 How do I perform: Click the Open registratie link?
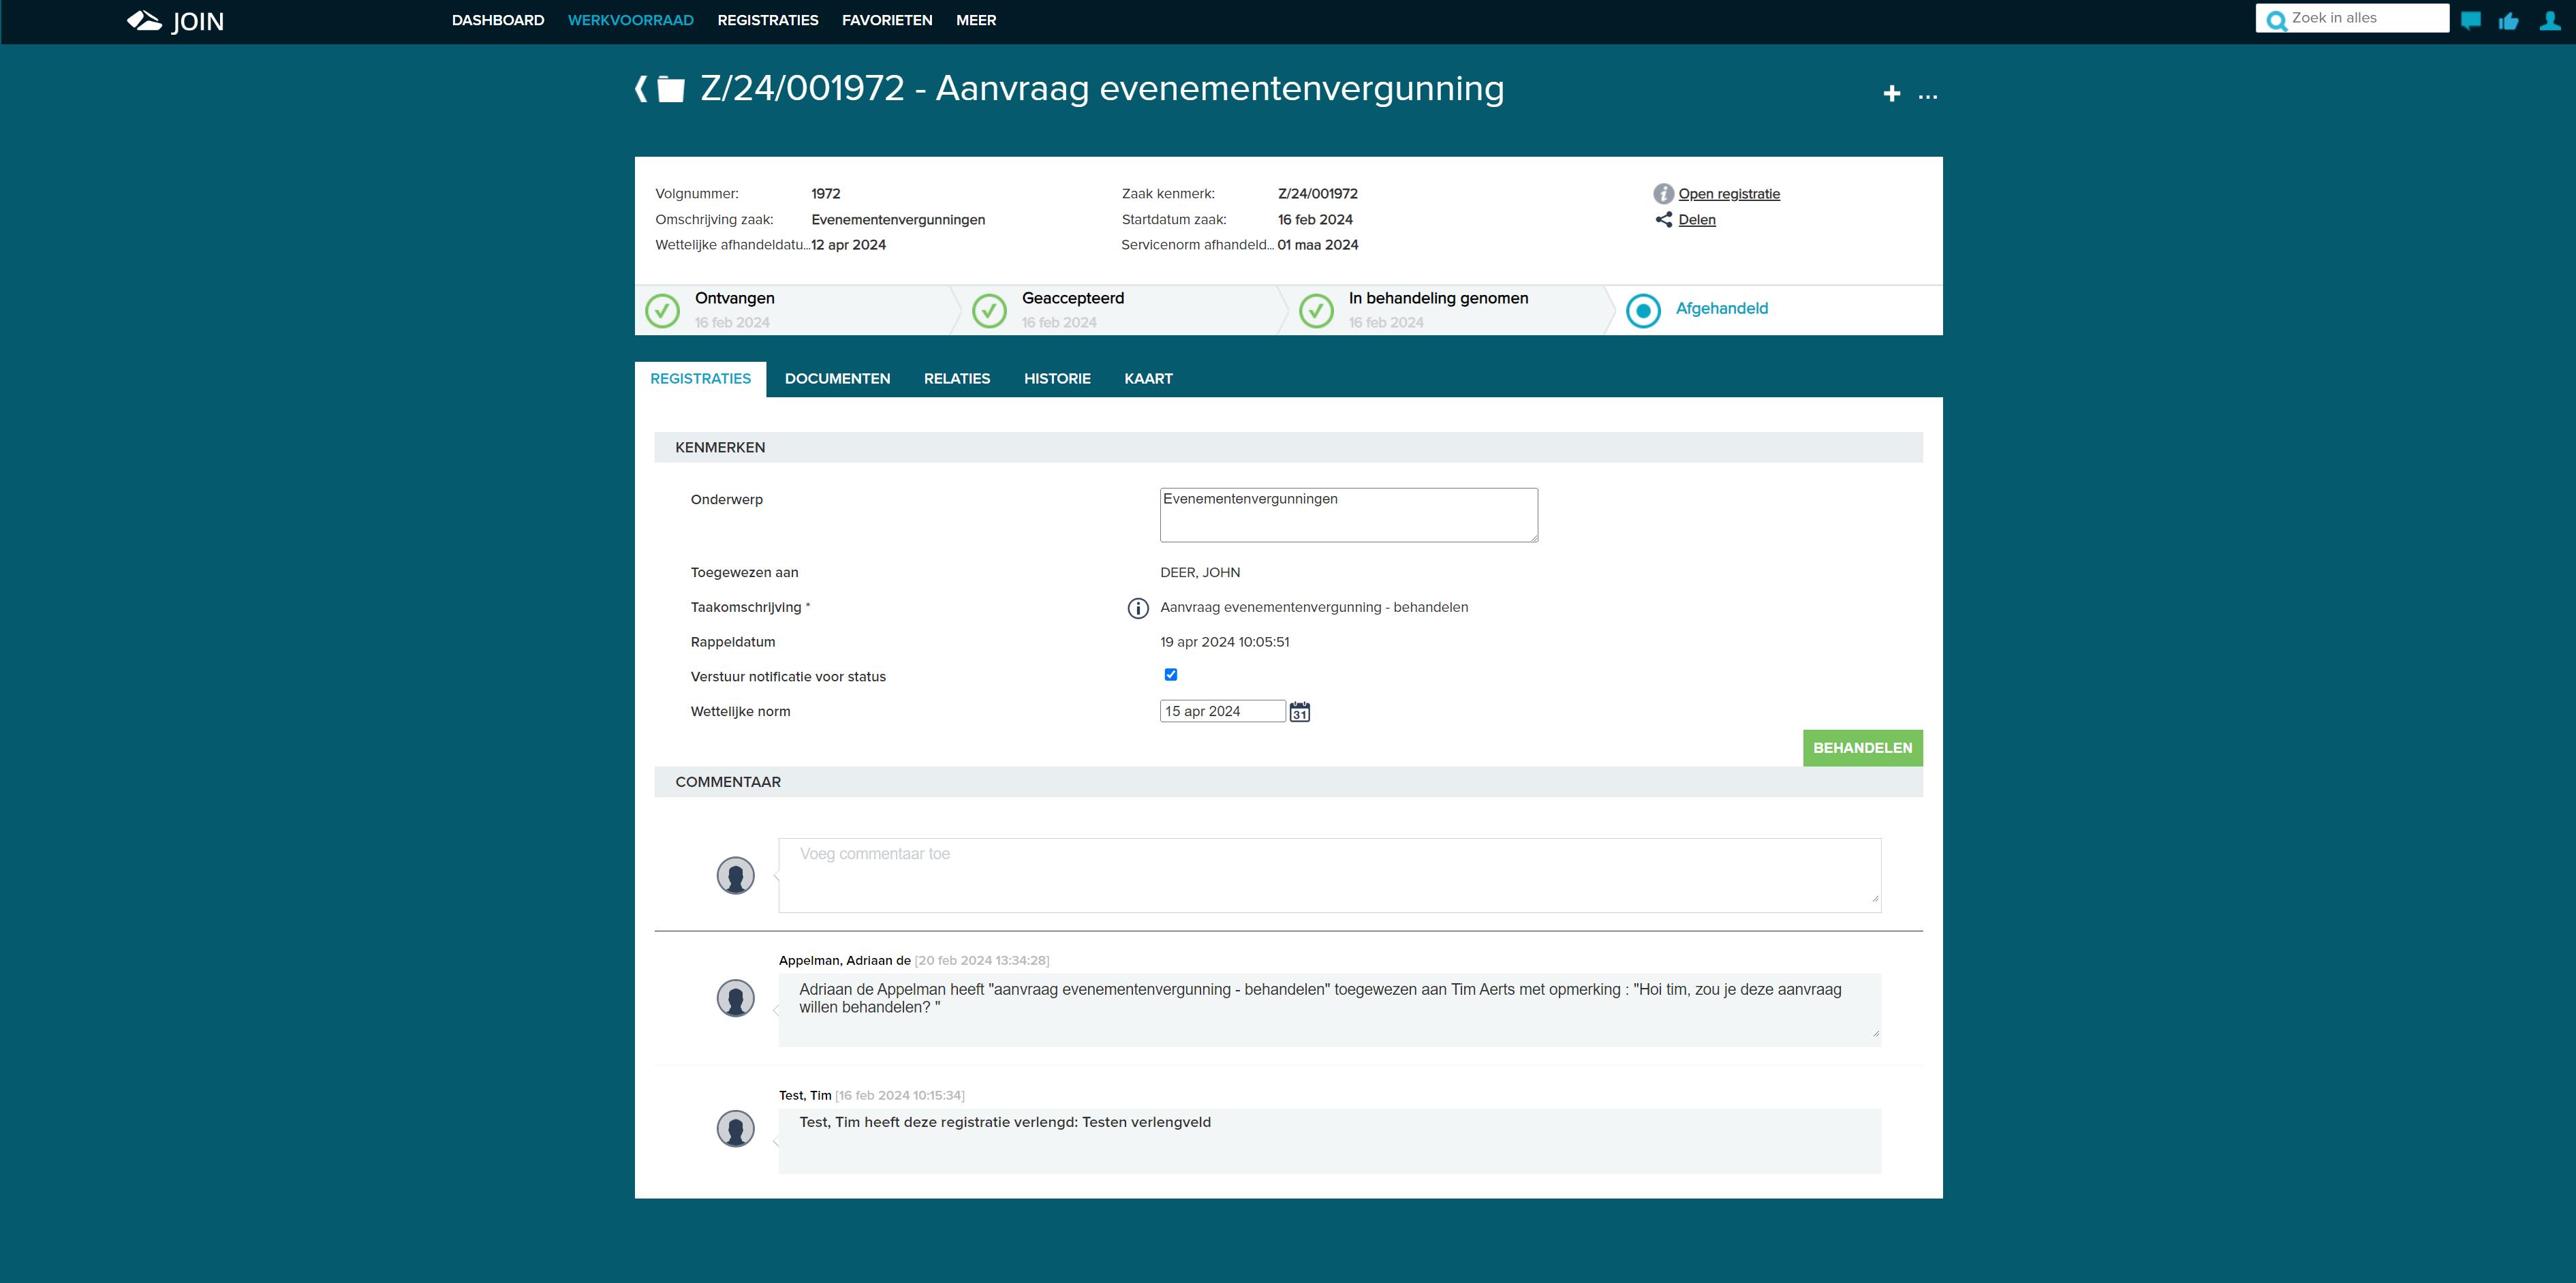tap(1729, 194)
